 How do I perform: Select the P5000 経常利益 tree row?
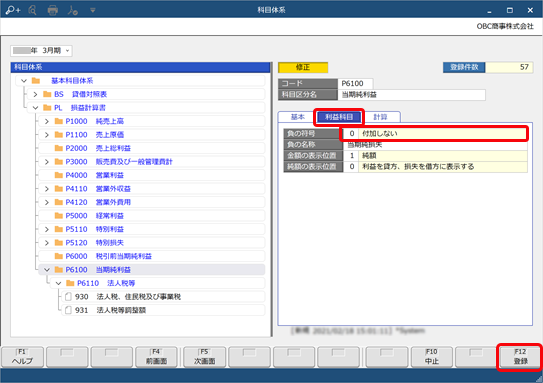coord(152,216)
